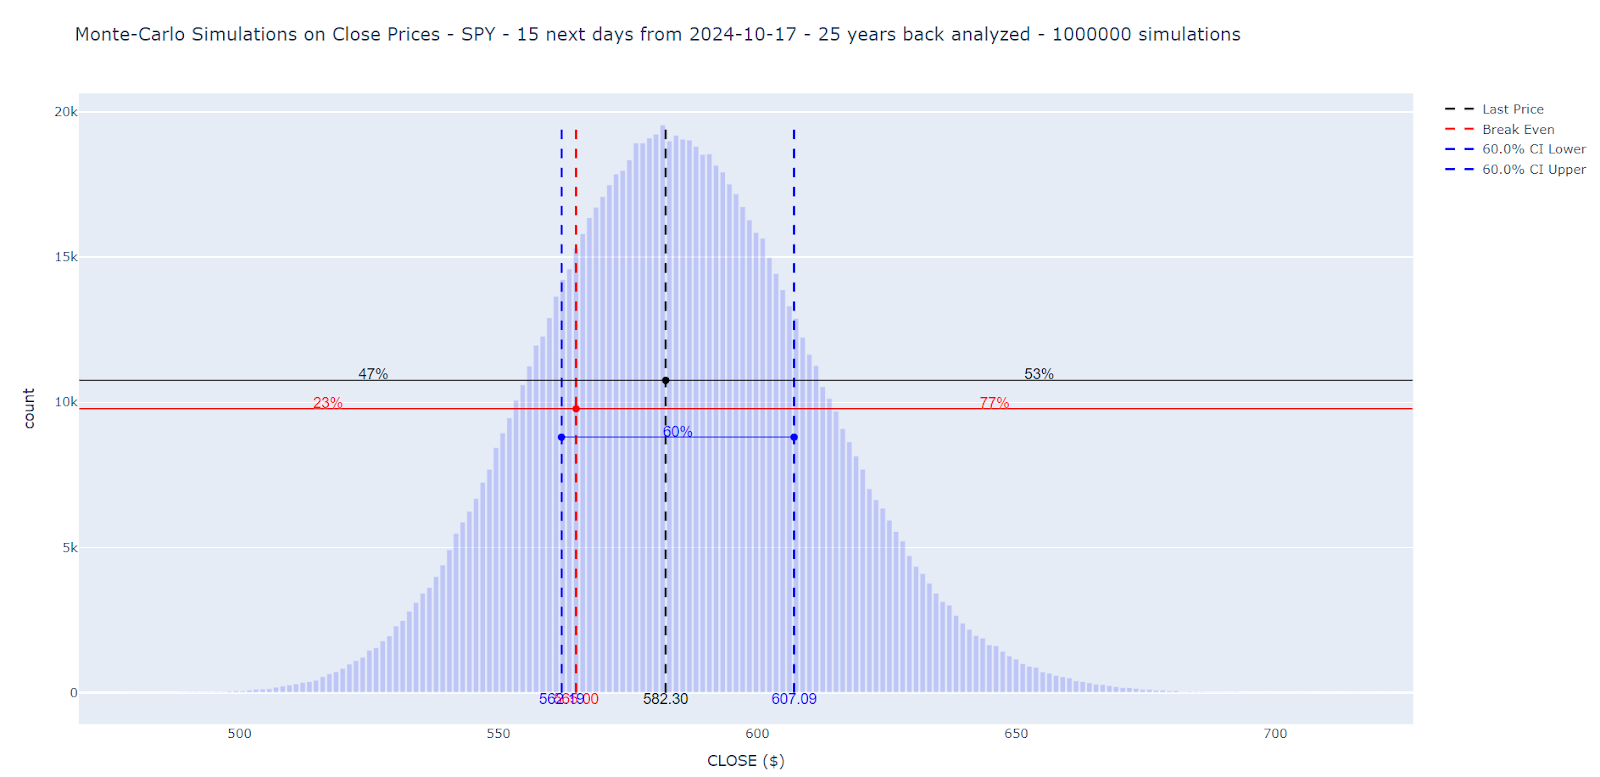Click the 5k y-axis tick label
Screen dimensions: 1600x777
click(x=70, y=548)
